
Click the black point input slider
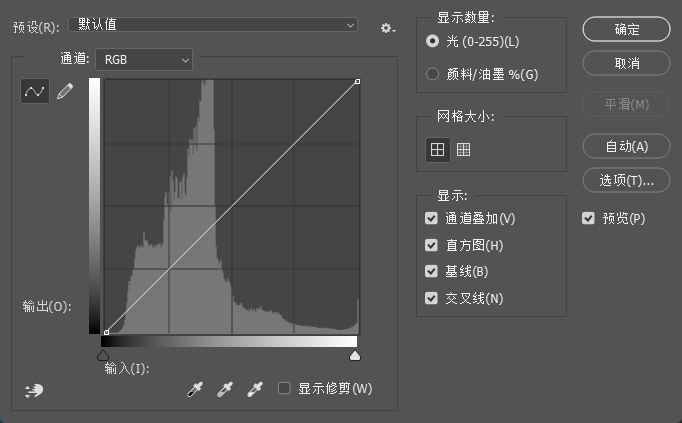point(103,355)
